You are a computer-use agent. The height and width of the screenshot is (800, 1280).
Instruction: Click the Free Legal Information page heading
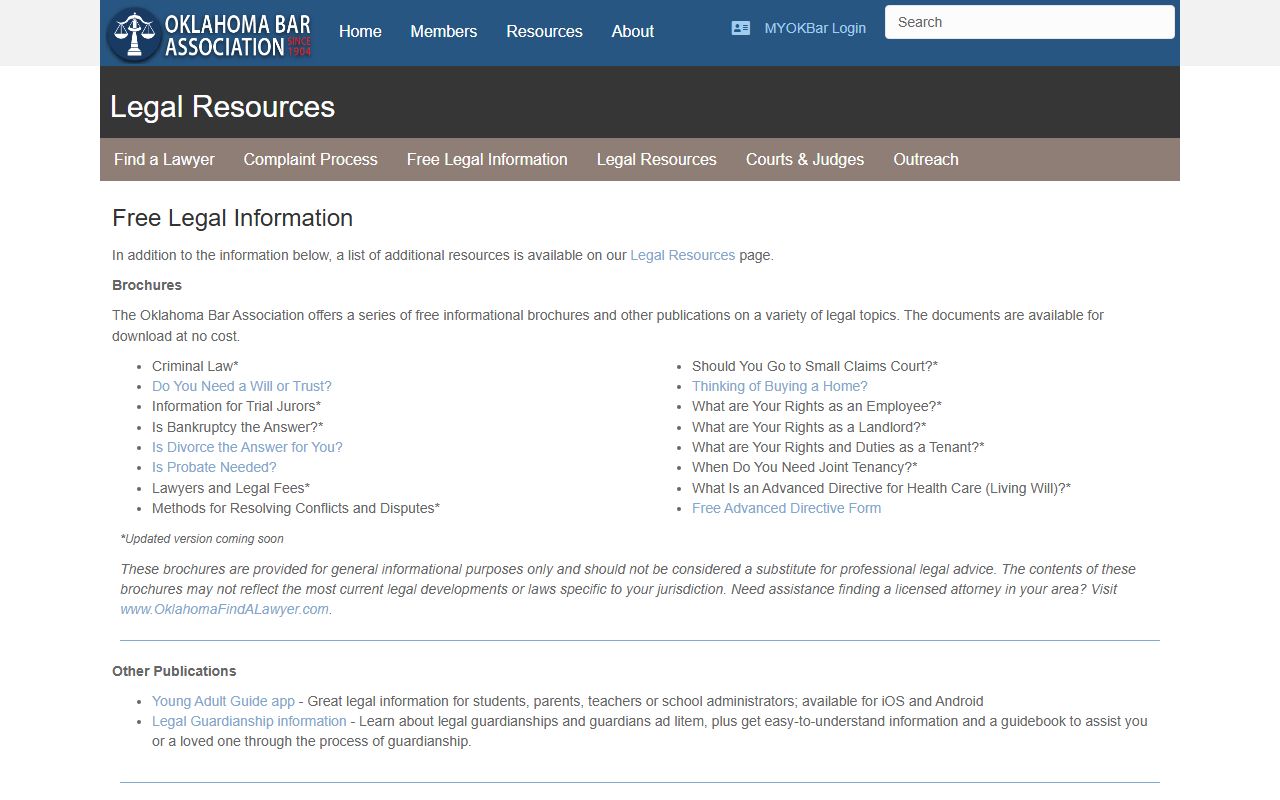point(232,218)
